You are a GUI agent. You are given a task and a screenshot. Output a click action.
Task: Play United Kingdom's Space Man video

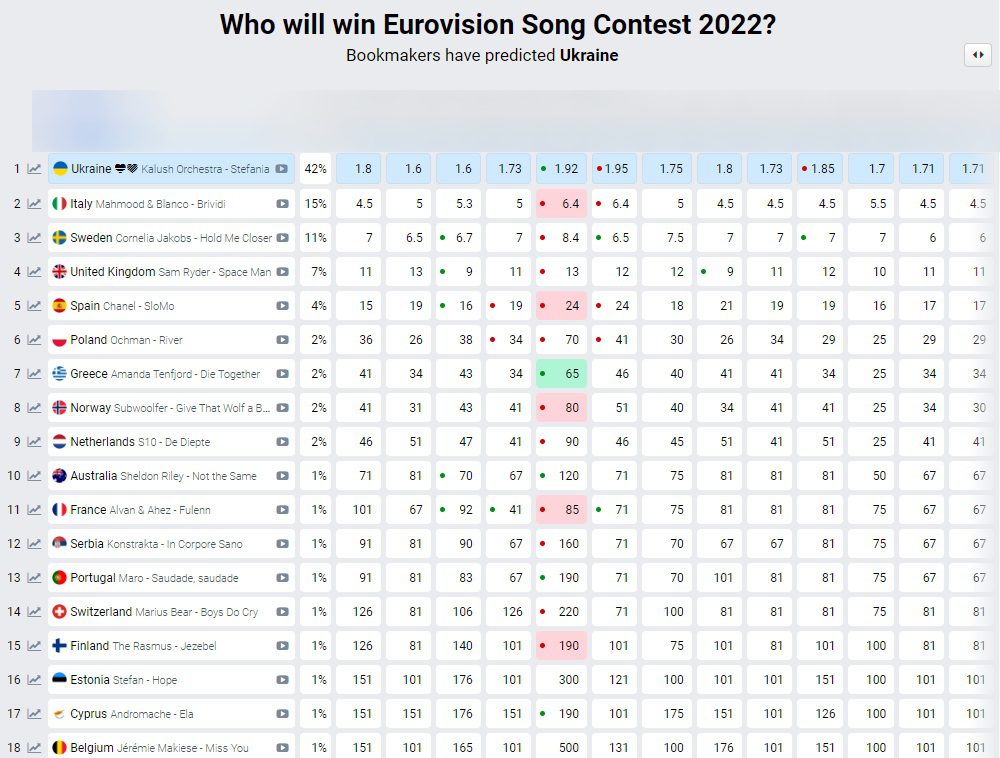tap(282, 272)
